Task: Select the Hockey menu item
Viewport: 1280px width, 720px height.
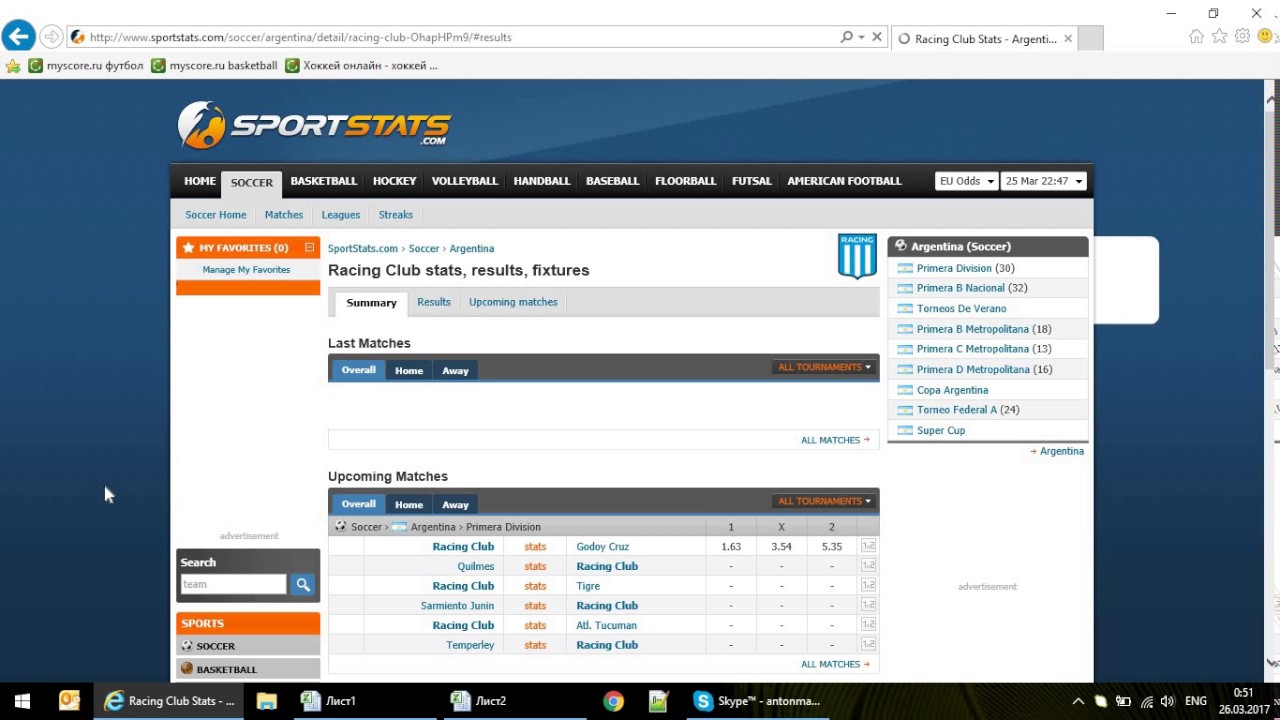Action: [x=394, y=181]
